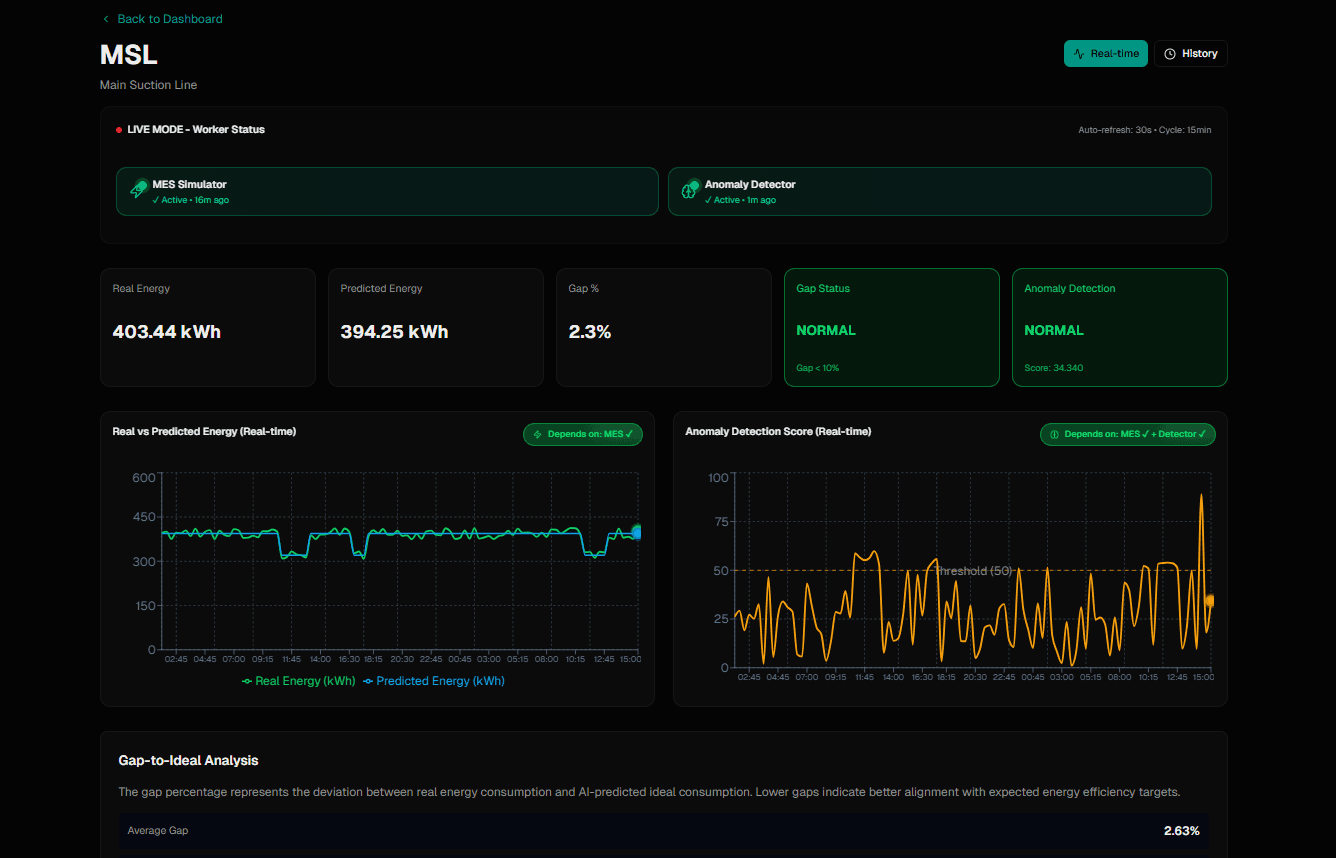Click the Predicted Energy 394.25 kWh card
This screenshot has width=1336, height=858.
tap(435, 327)
